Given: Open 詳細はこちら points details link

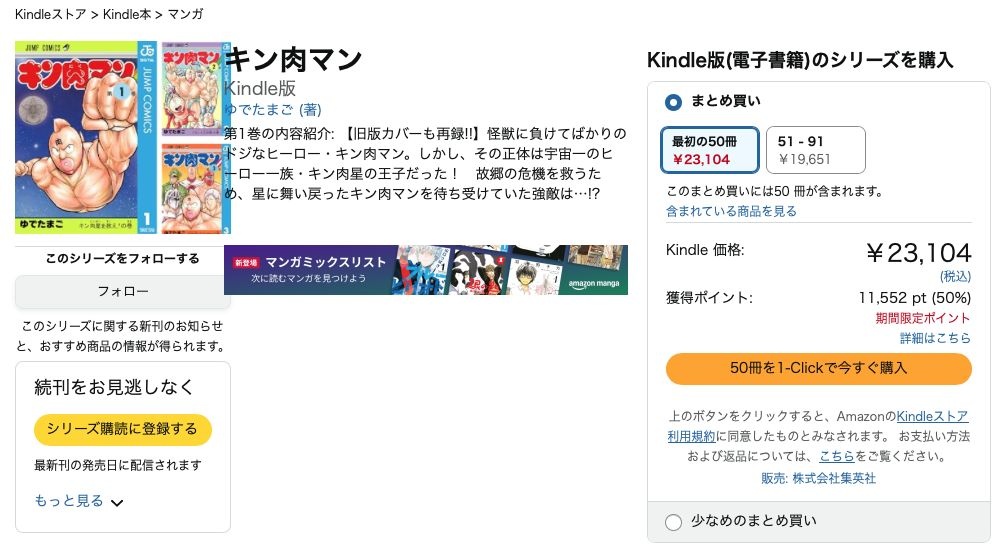Looking at the screenshot, I should point(935,338).
